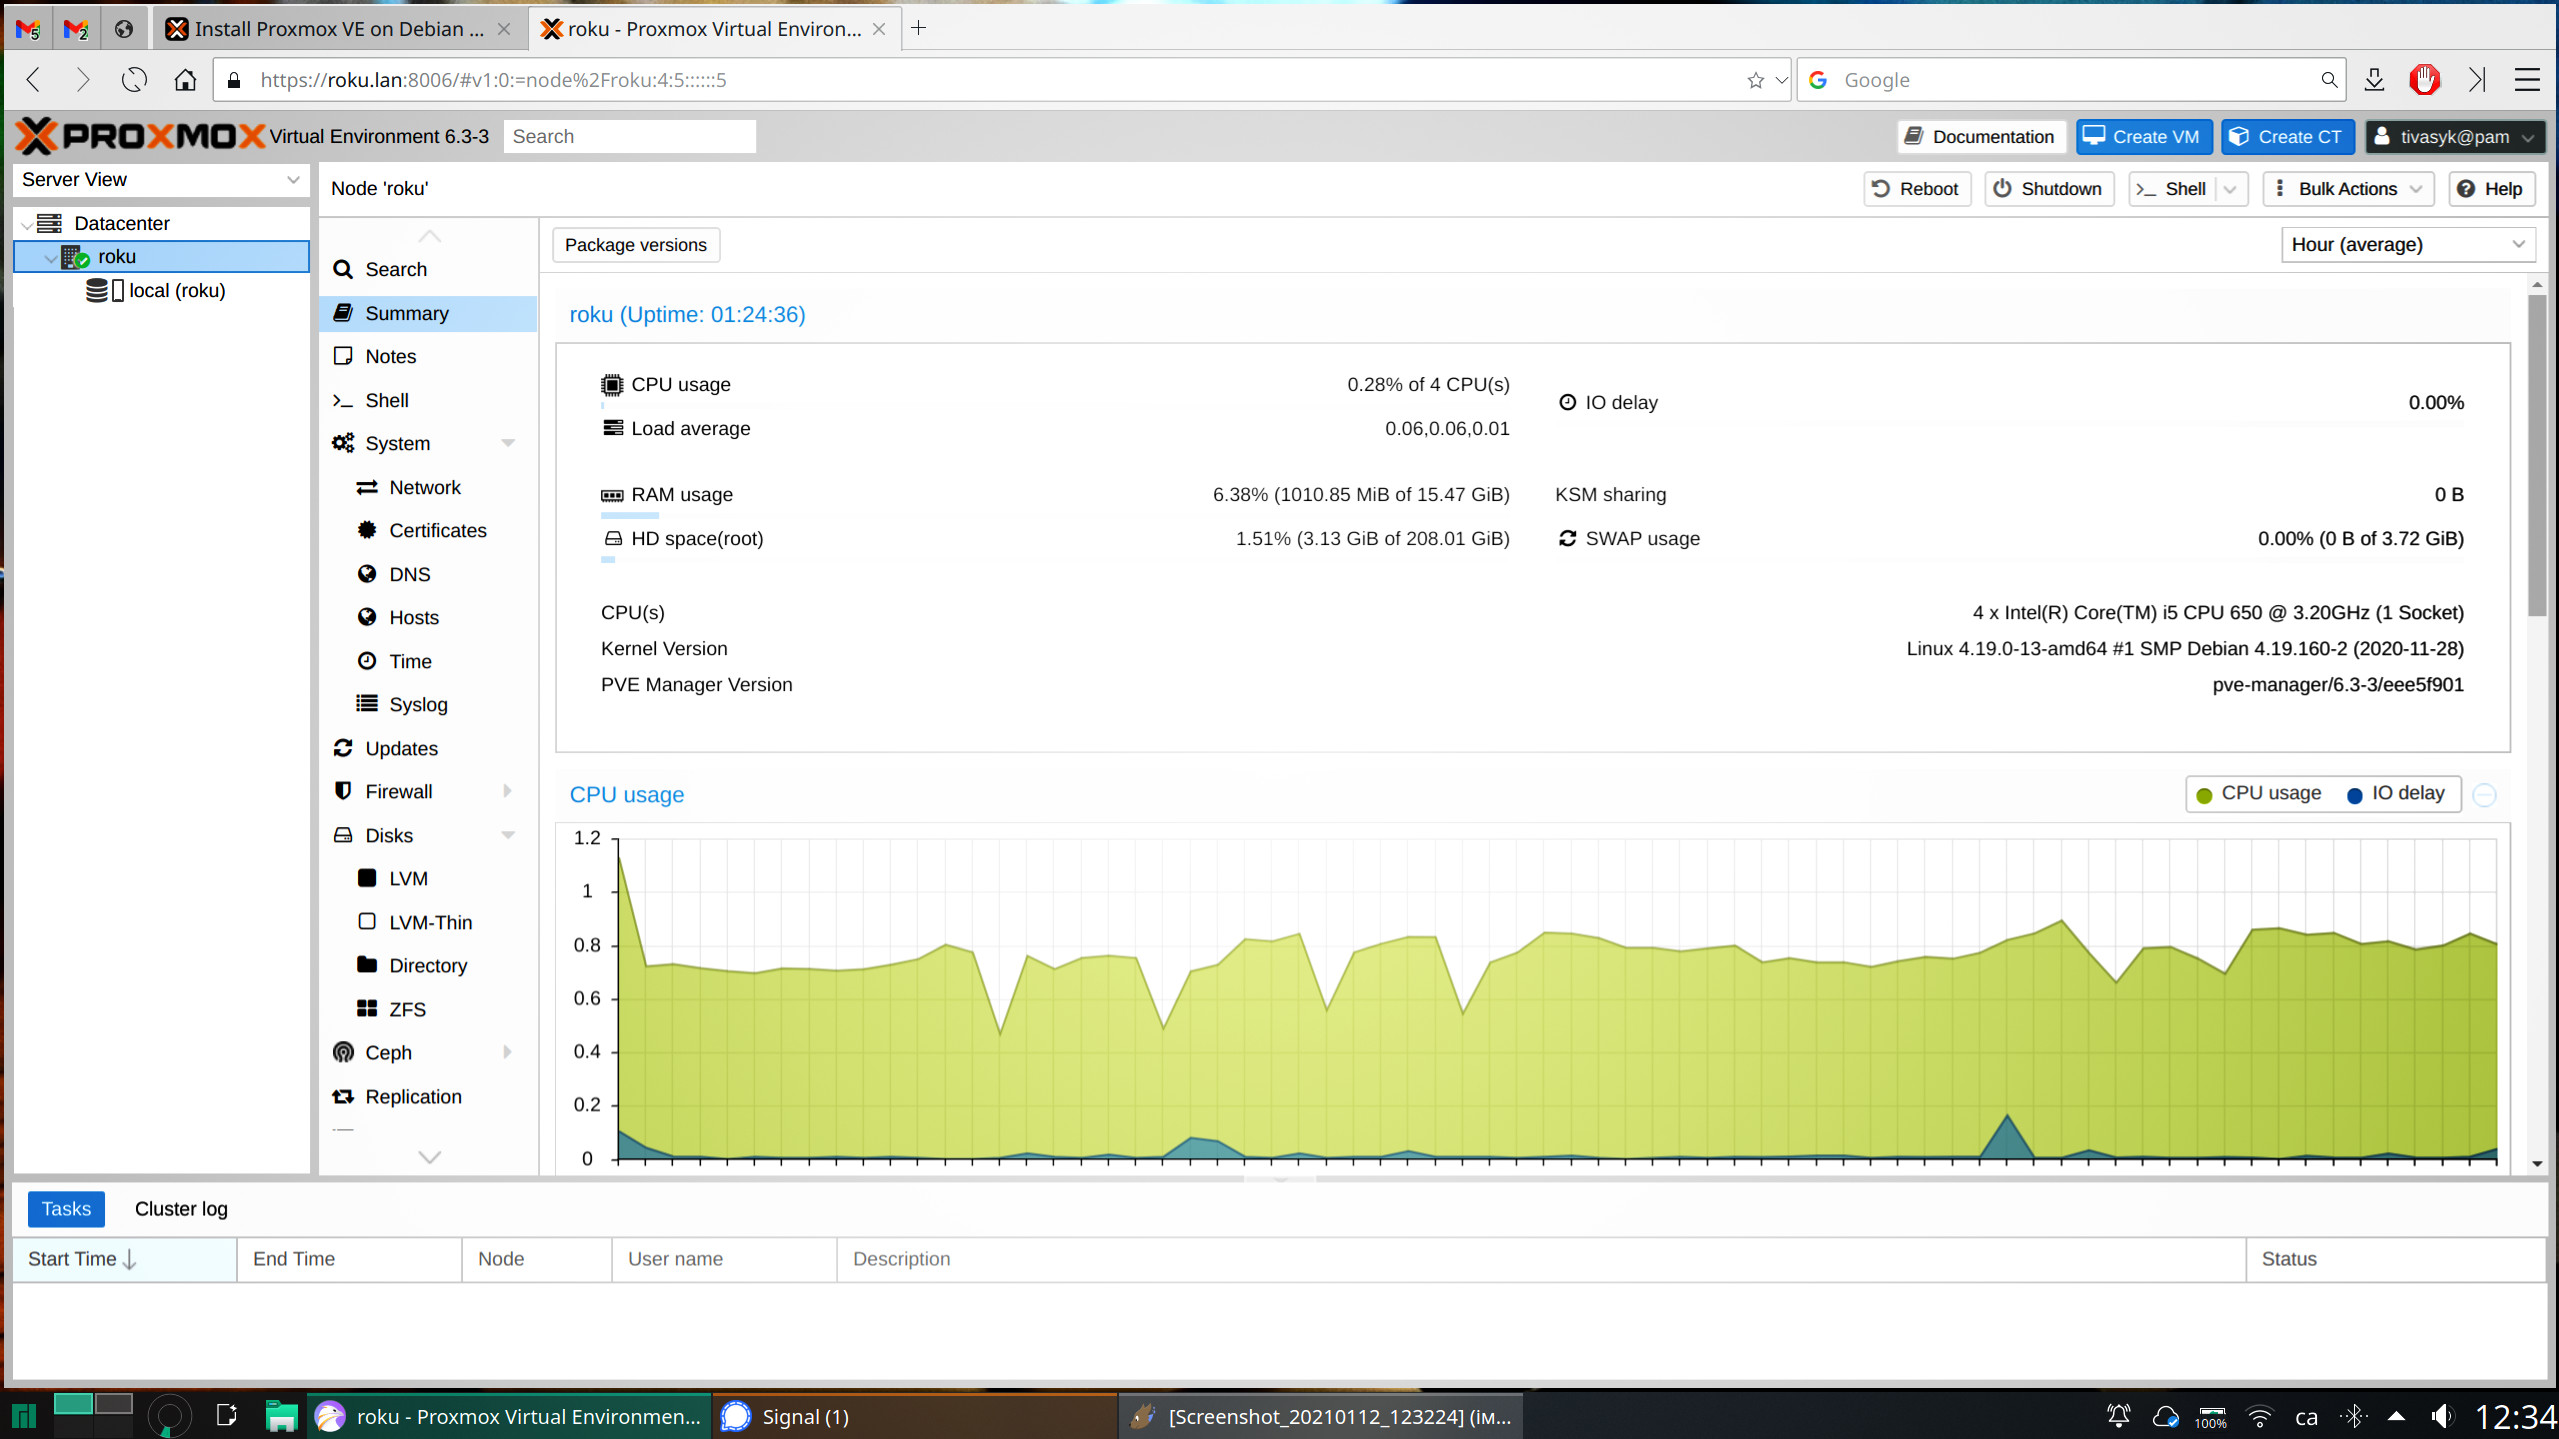Screen dimensions: 2559x1439
Task: Switch to the Install Proxmox VE browser tab
Action: coord(338,29)
